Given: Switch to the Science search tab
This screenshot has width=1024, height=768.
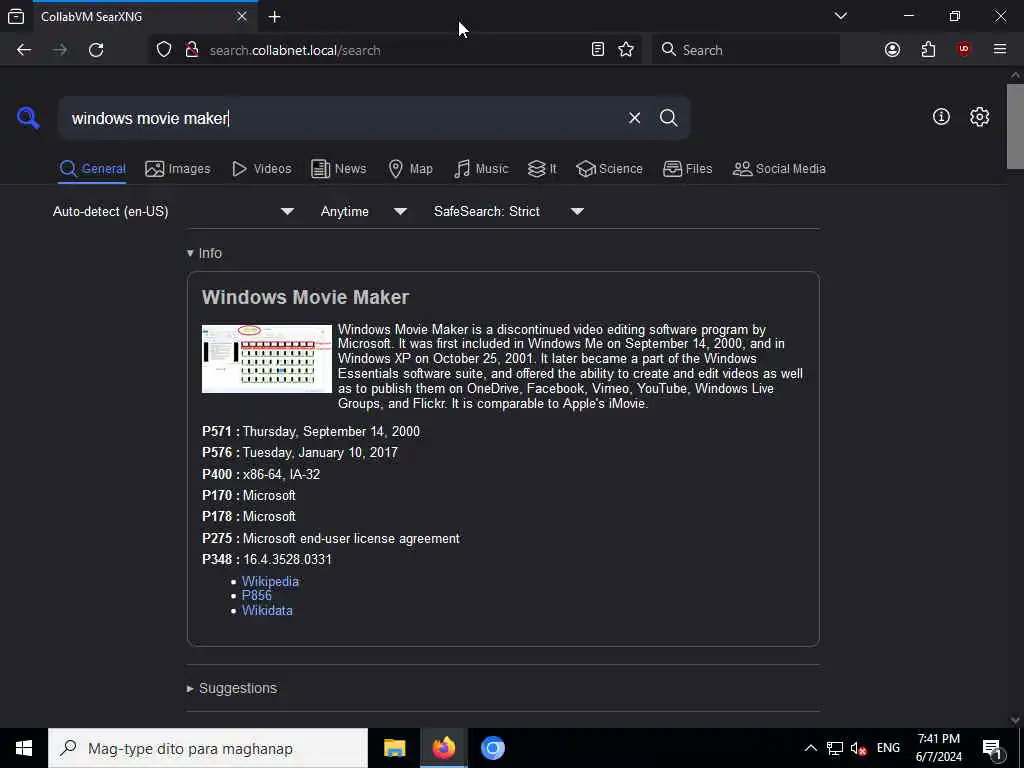Looking at the screenshot, I should point(609,168).
